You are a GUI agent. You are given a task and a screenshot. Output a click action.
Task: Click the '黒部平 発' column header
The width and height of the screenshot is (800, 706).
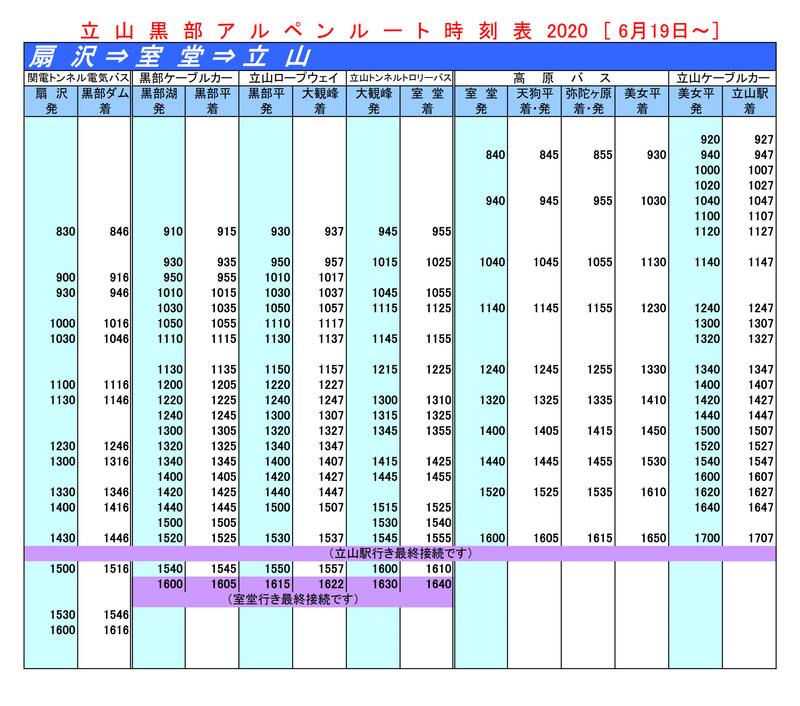pyautogui.click(x=266, y=101)
